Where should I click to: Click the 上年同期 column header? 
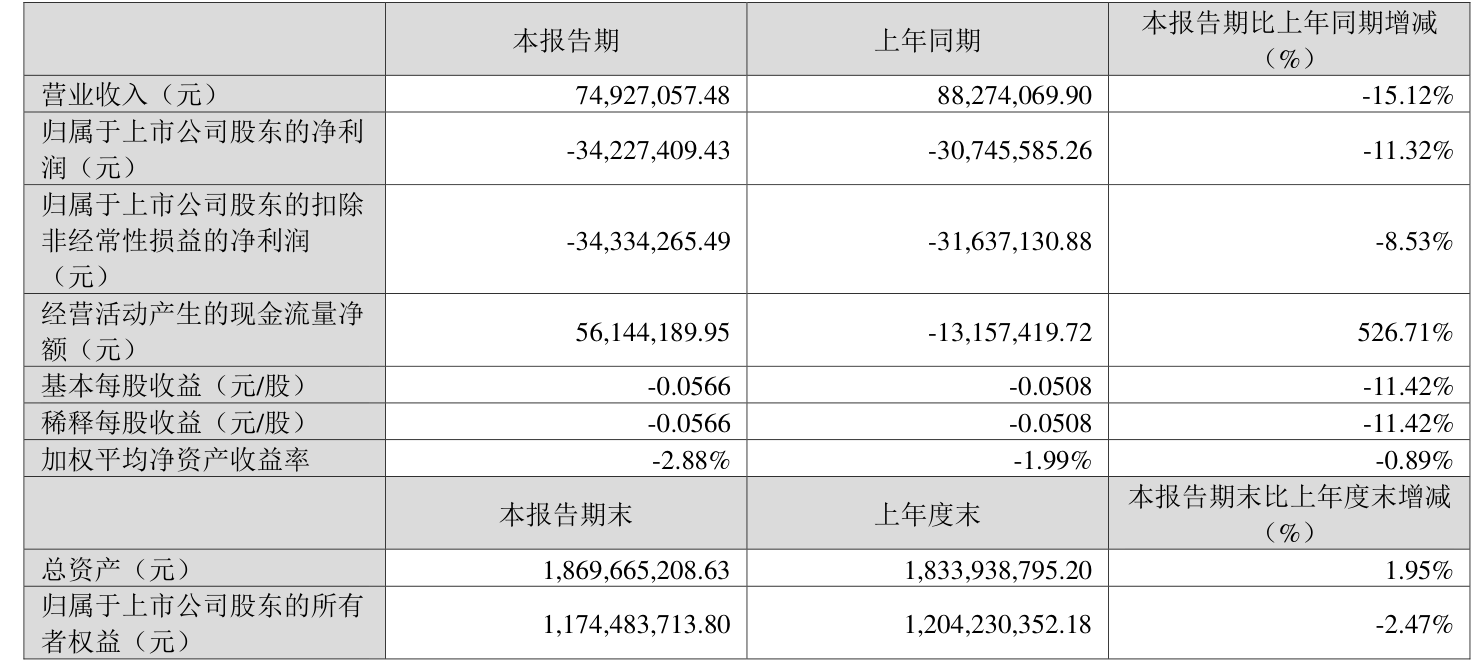tap(926, 41)
